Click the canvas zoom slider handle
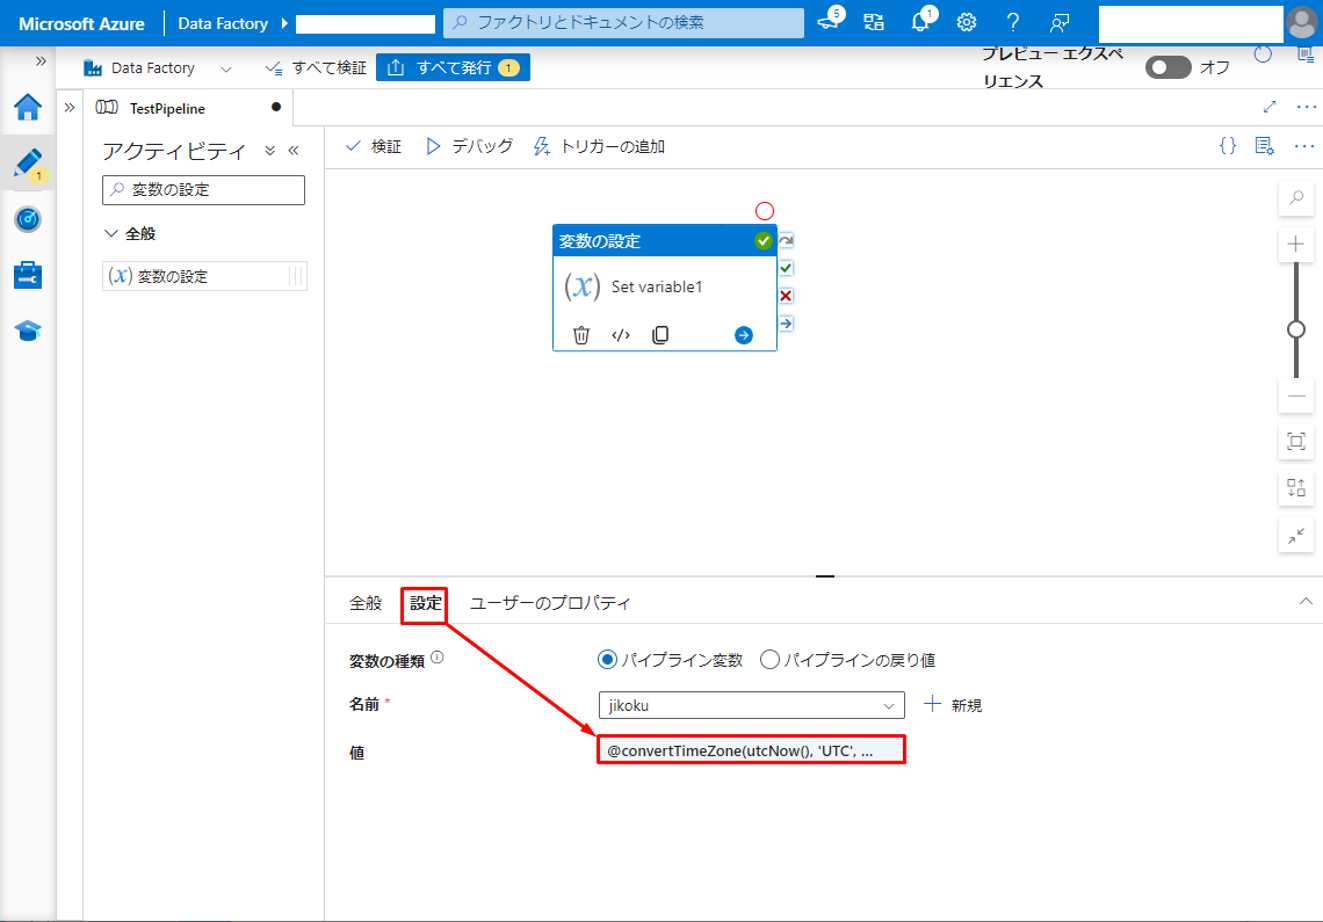The image size is (1323, 922). (1296, 329)
